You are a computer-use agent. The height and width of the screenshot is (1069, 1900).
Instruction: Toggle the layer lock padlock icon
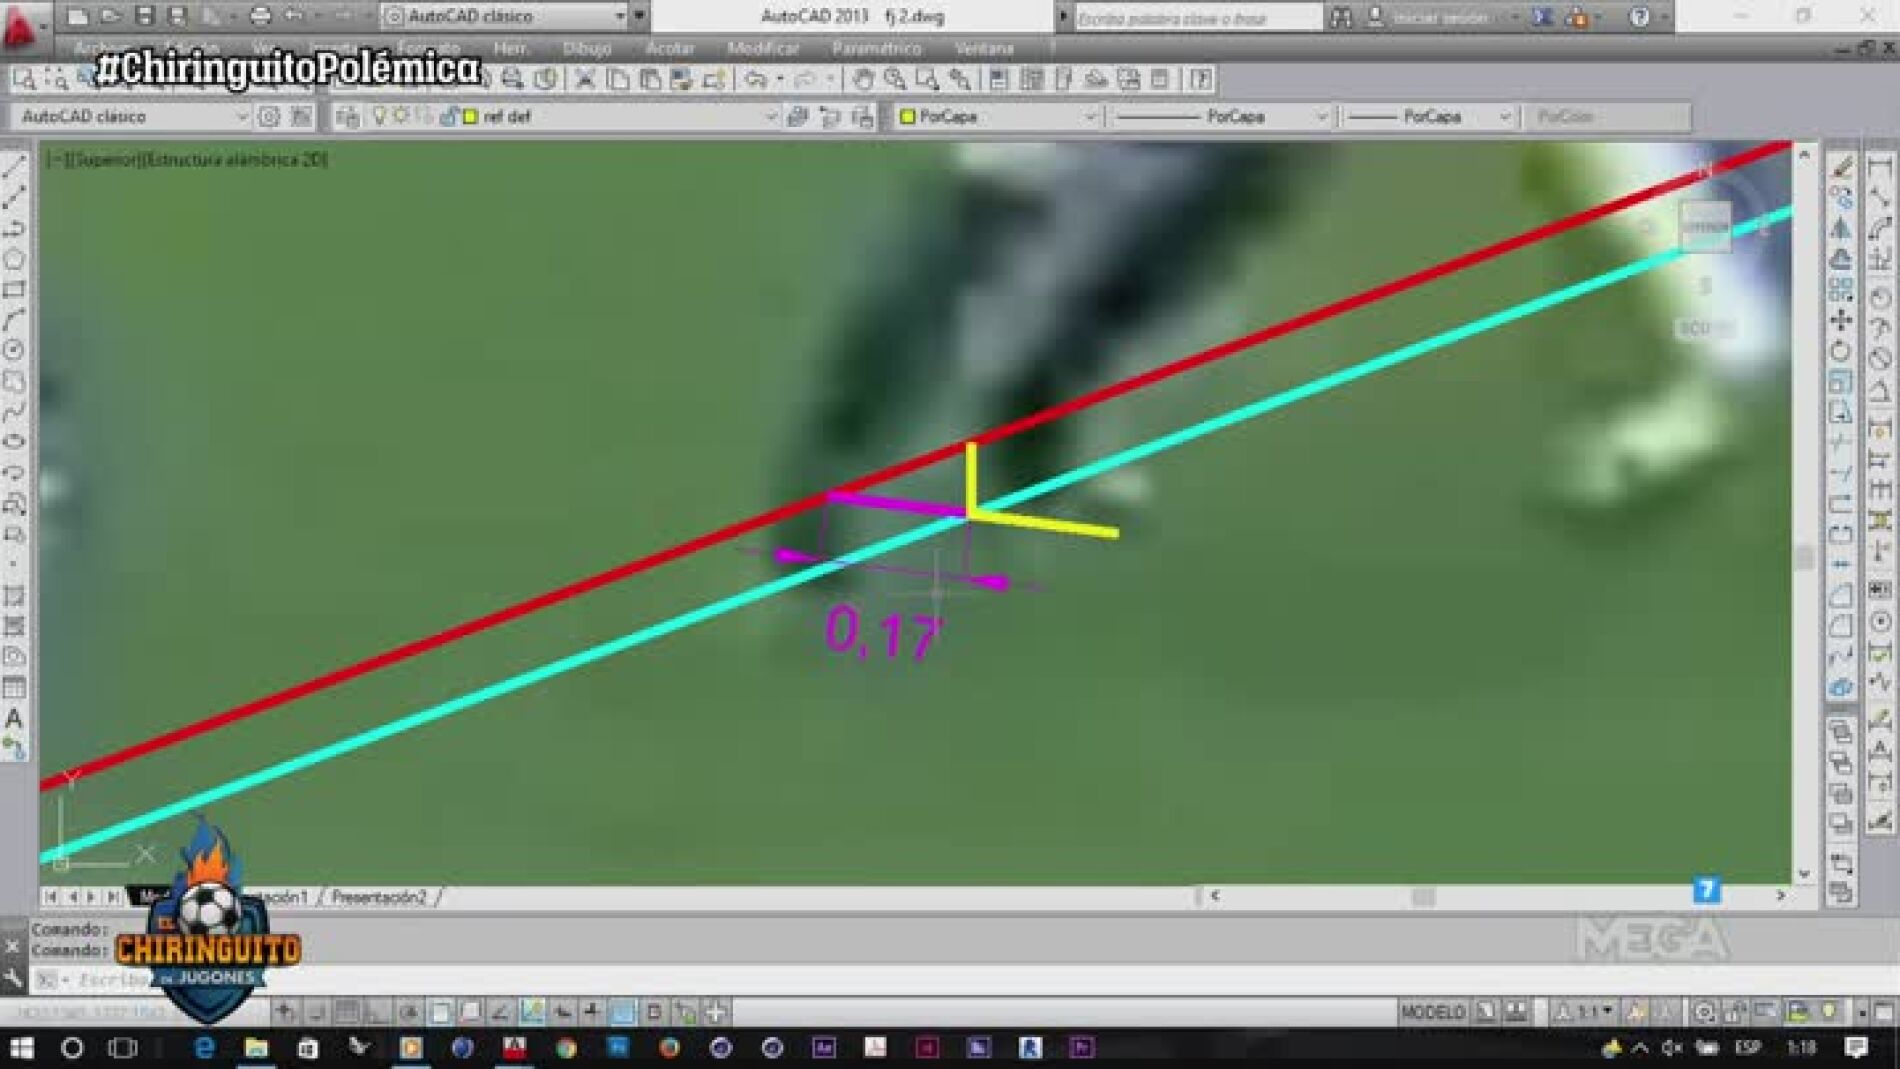click(x=450, y=117)
